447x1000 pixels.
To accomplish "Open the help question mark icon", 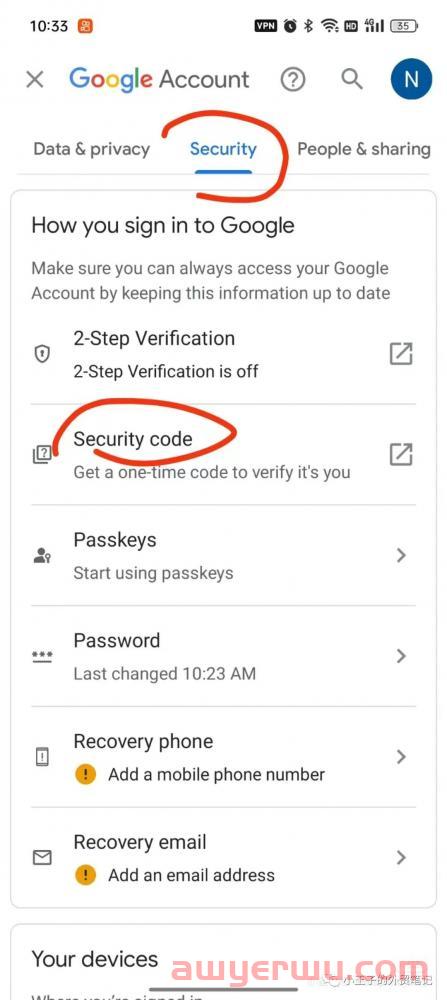I will tap(293, 80).
